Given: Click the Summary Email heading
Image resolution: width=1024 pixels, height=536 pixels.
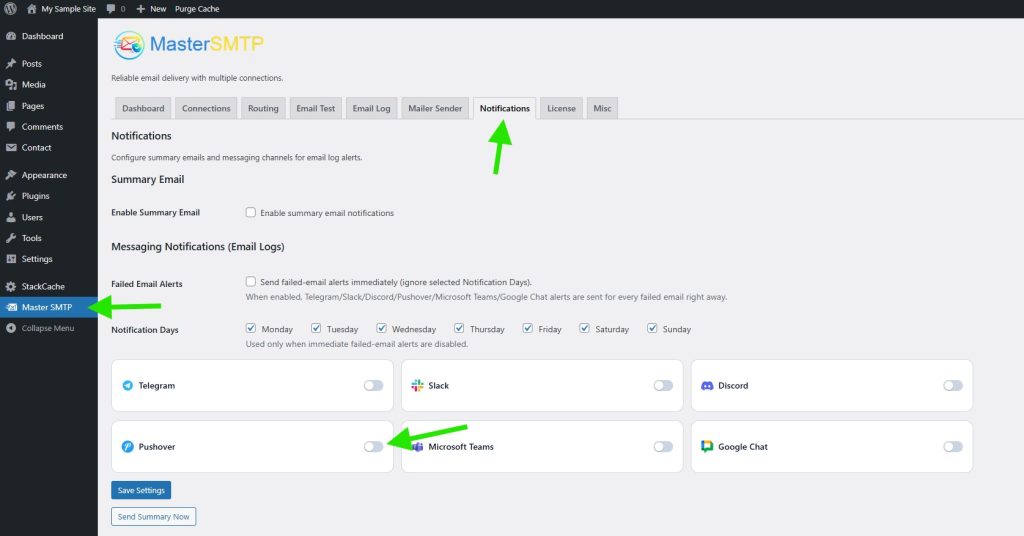Looking at the screenshot, I should (148, 179).
